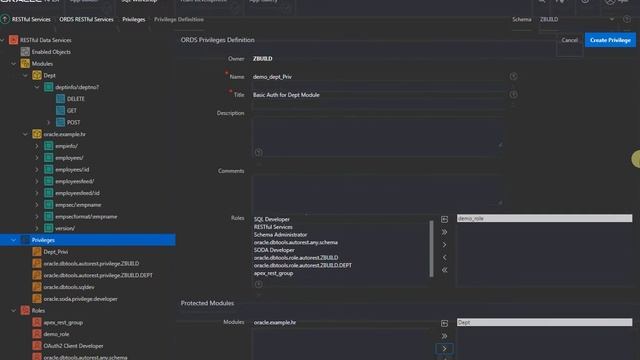This screenshot has height=360, width=640.
Task: Collapse the Modules tree node
Action: (x=13, y=64)
